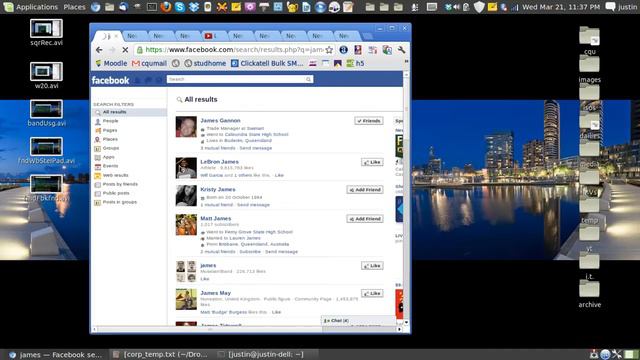Add Kristy James as friend
640x360 pixels.
(x=365, y=190)
